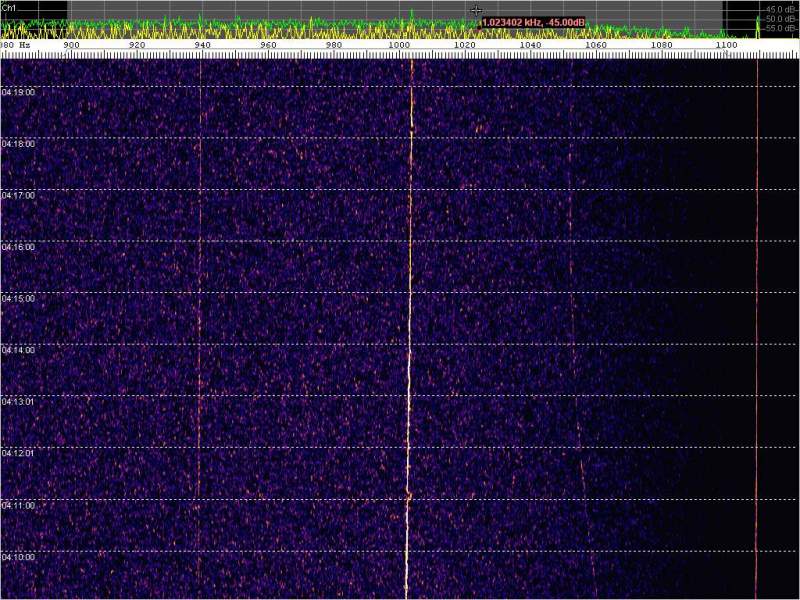Select the 04:15:00 time marker

click(x=18, y=299)
